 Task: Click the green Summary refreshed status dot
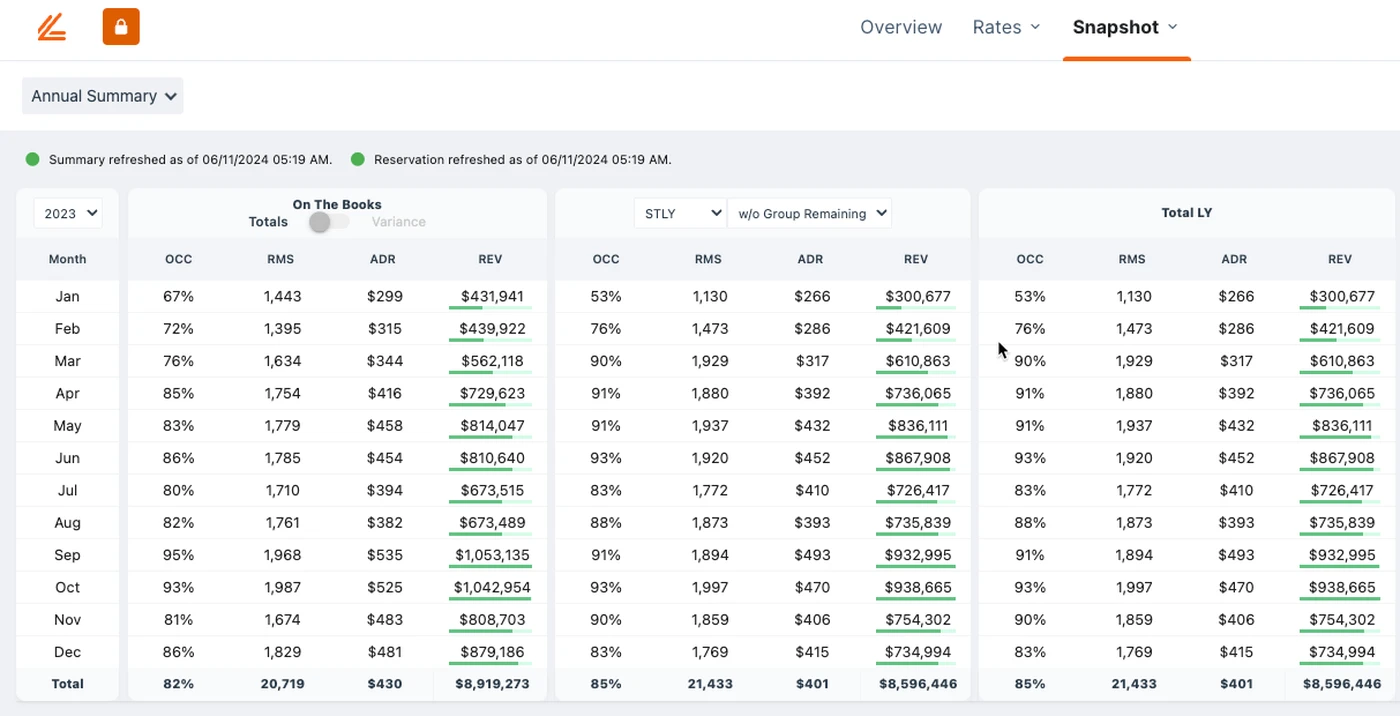(x=33, y=159)
